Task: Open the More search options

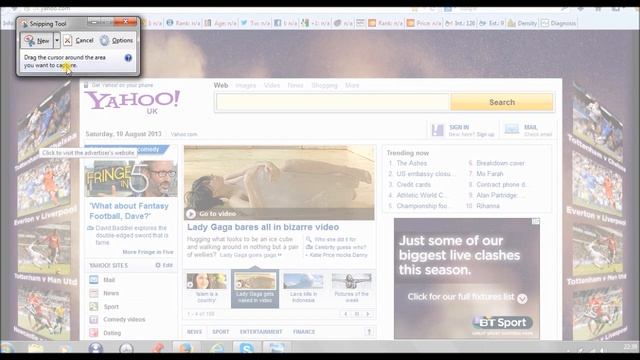Action: coord(352,85)
